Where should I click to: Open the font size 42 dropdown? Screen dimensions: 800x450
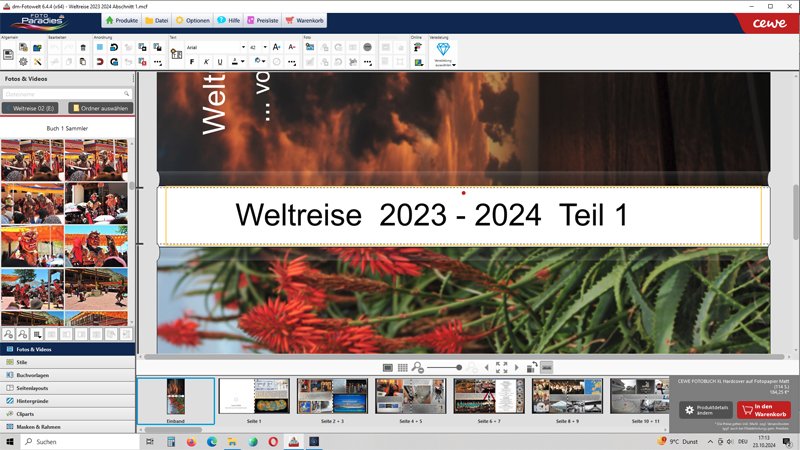(x=265, y=47)
